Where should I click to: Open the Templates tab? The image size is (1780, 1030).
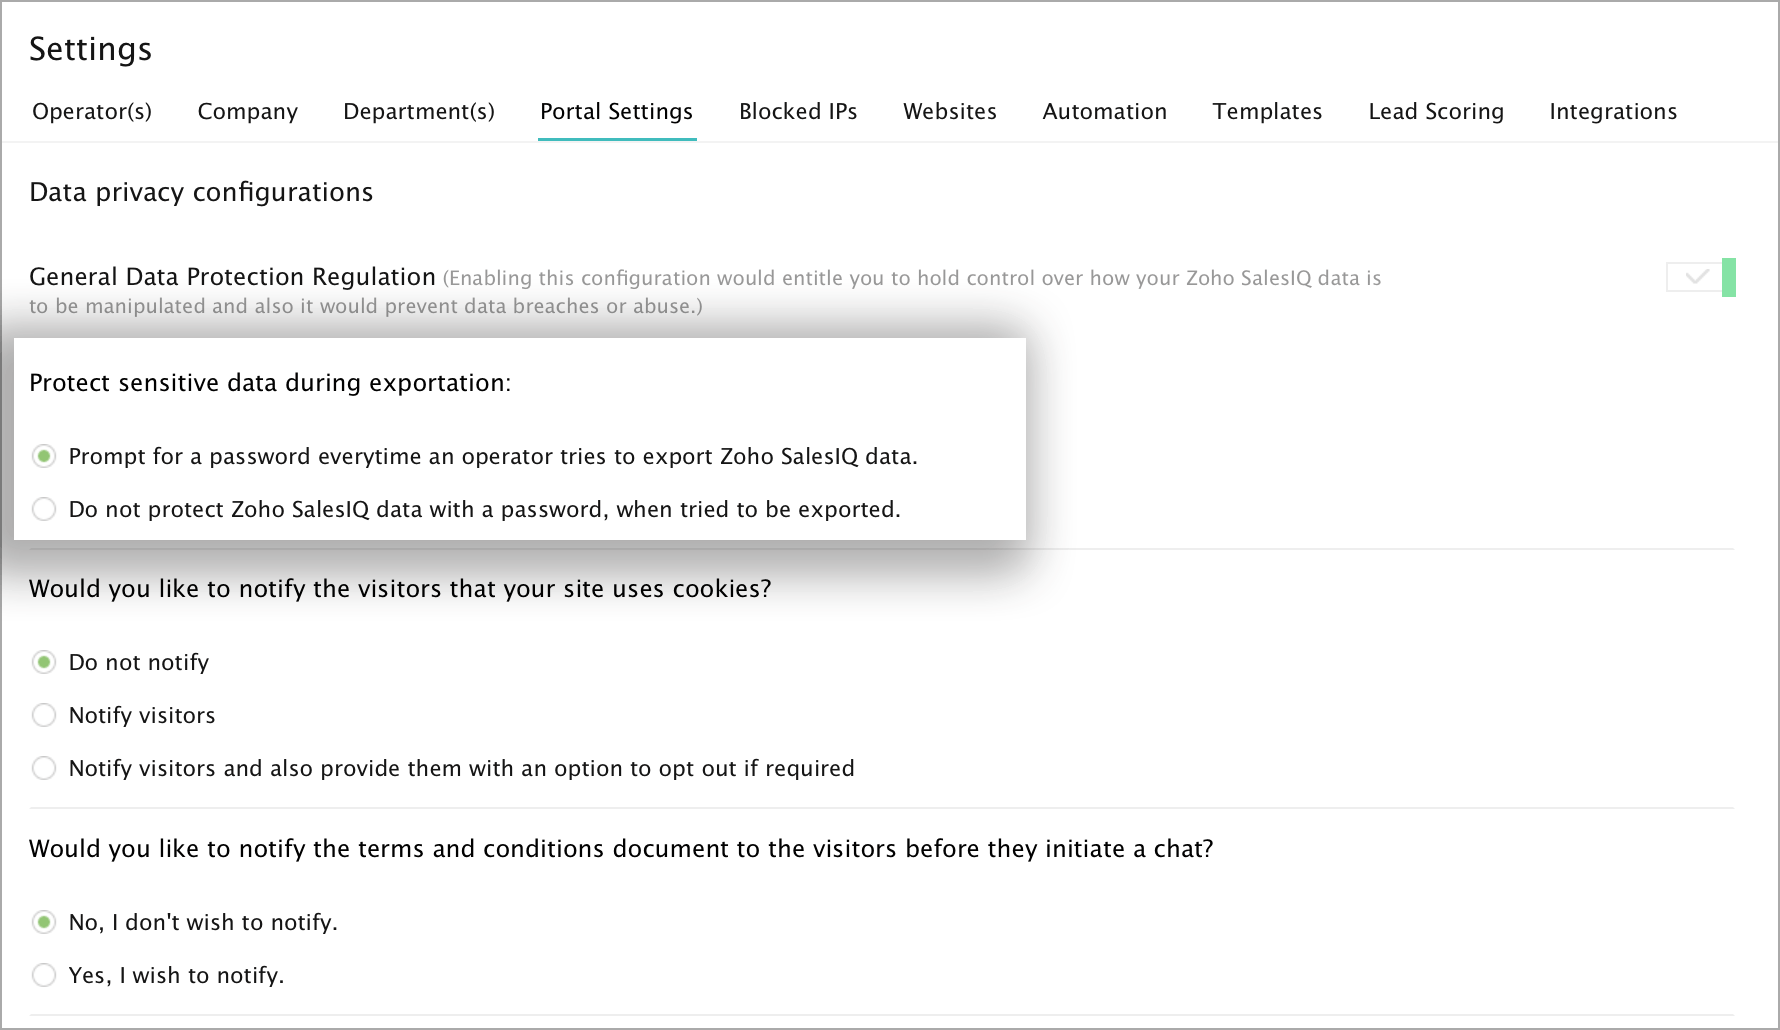(1267, 111)
